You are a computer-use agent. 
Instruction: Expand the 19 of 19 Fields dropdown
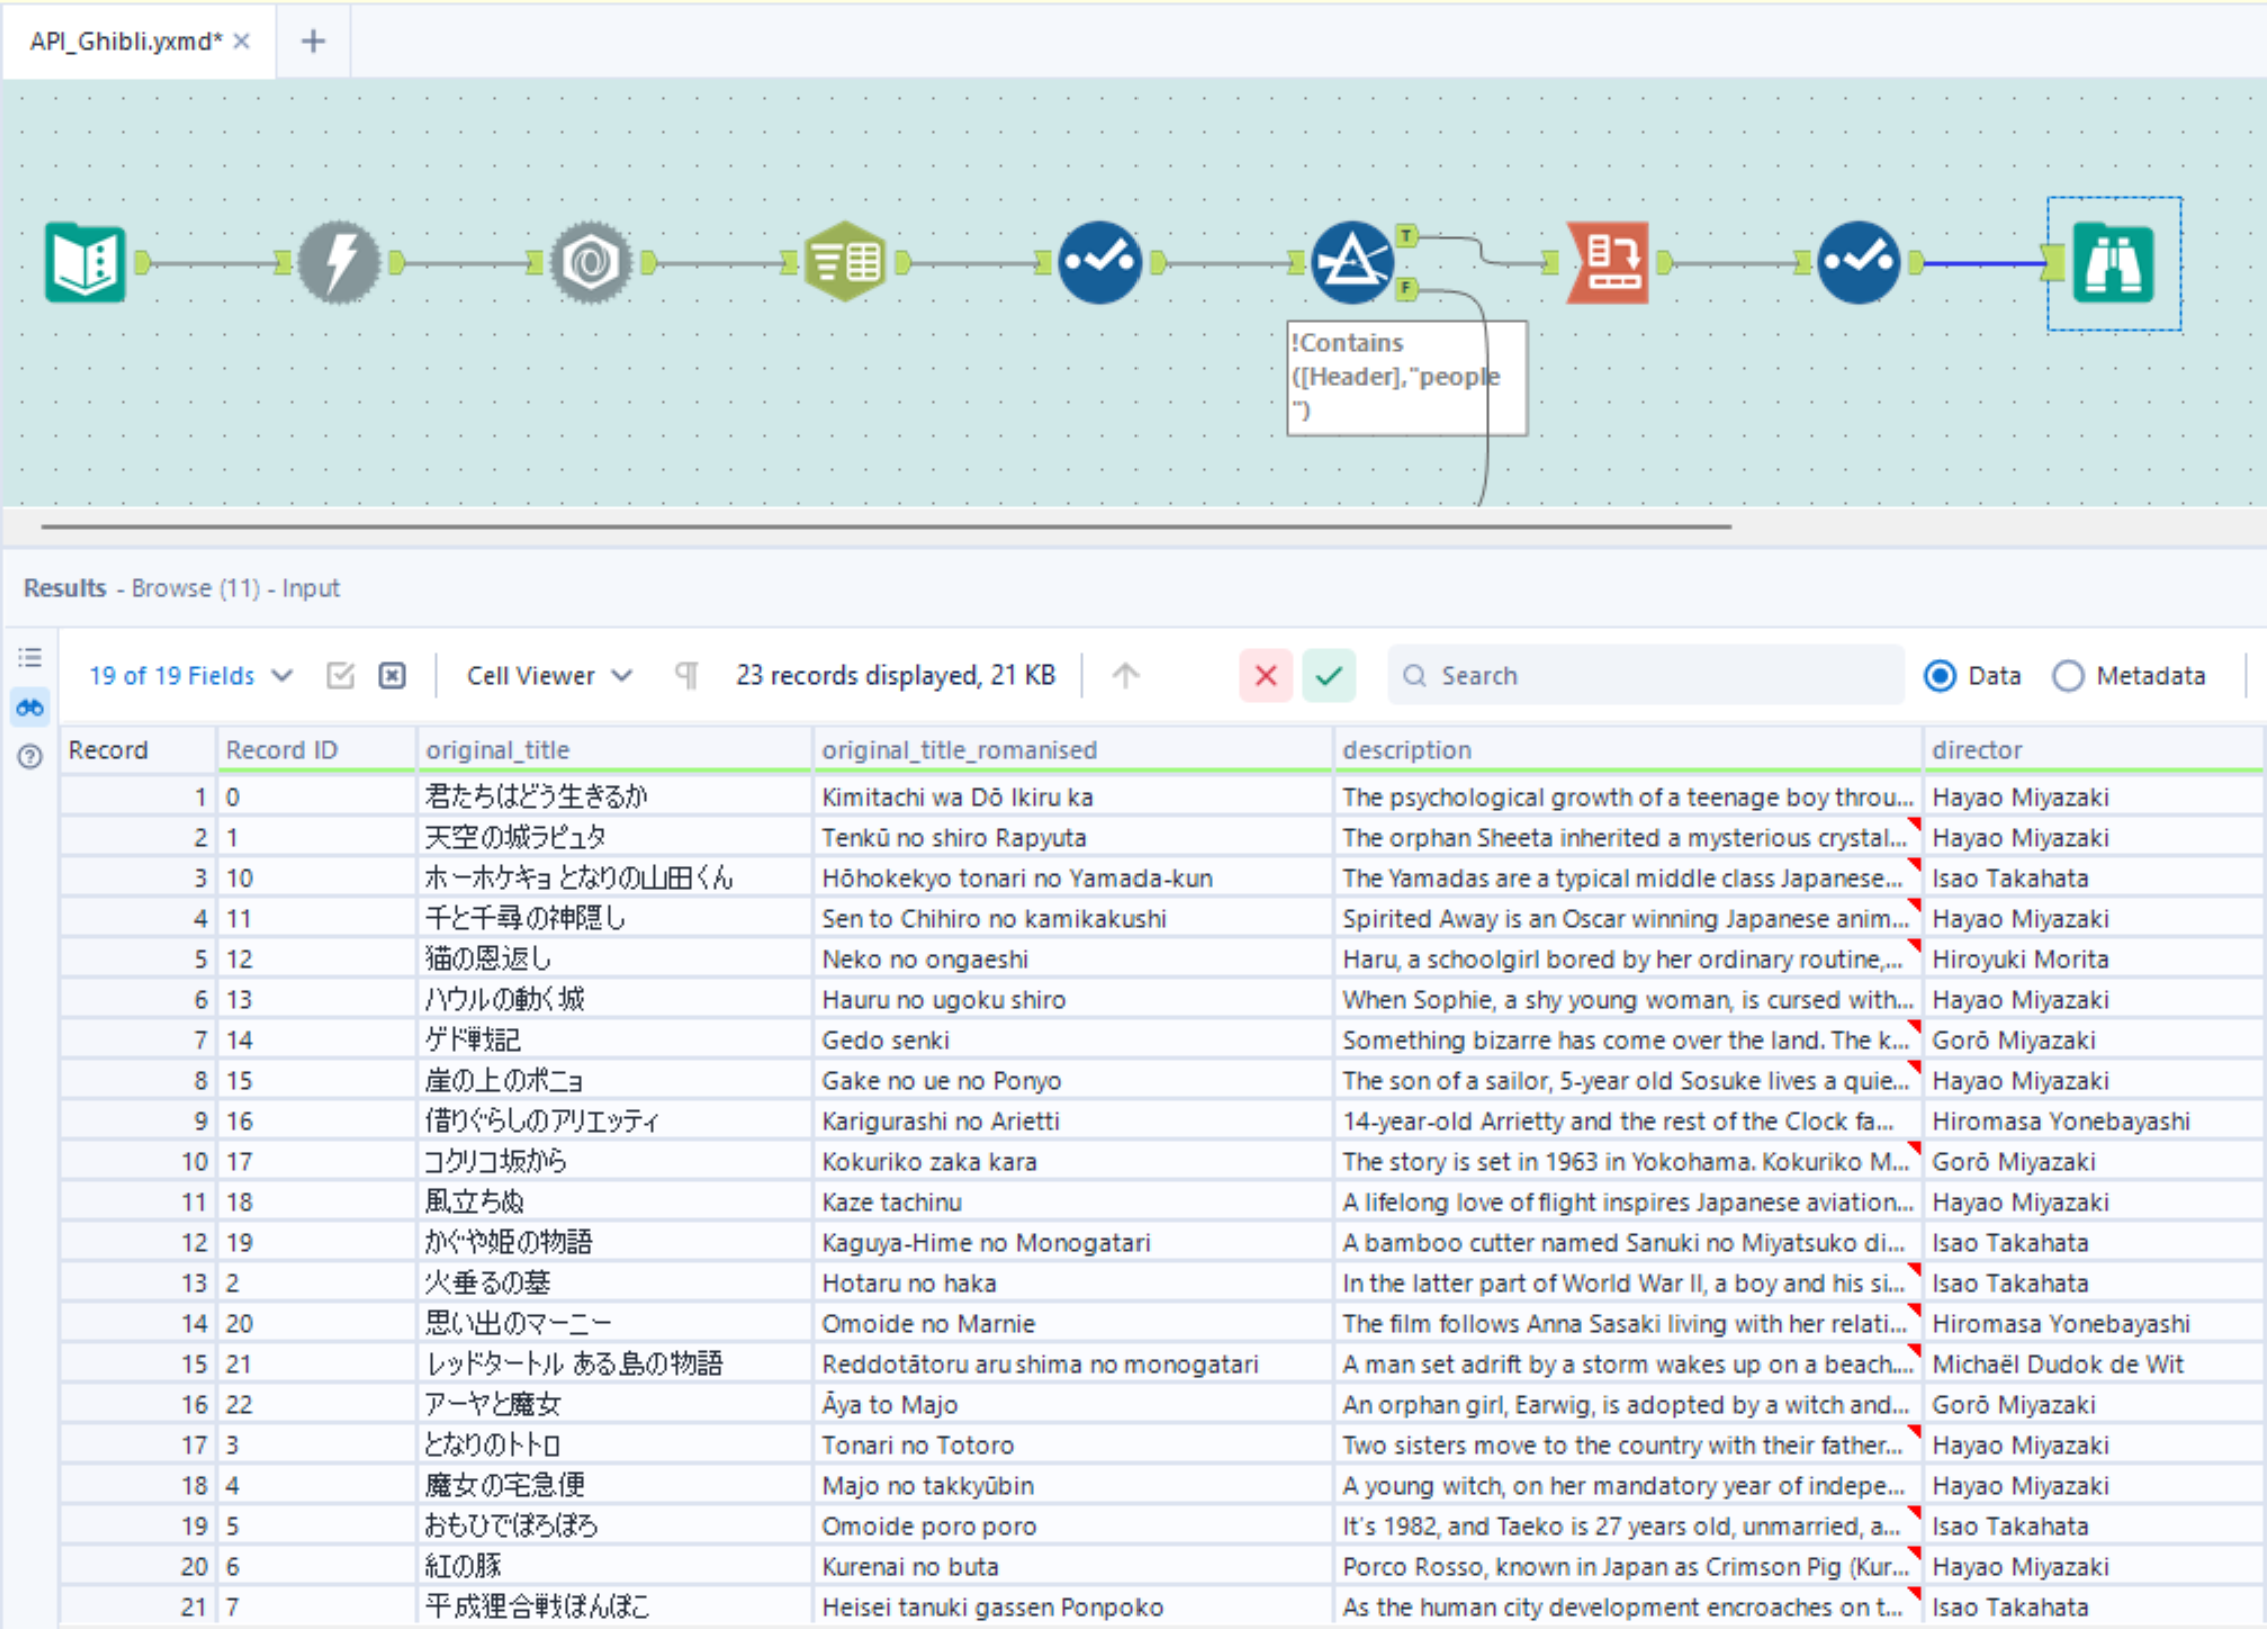[190, 676]
